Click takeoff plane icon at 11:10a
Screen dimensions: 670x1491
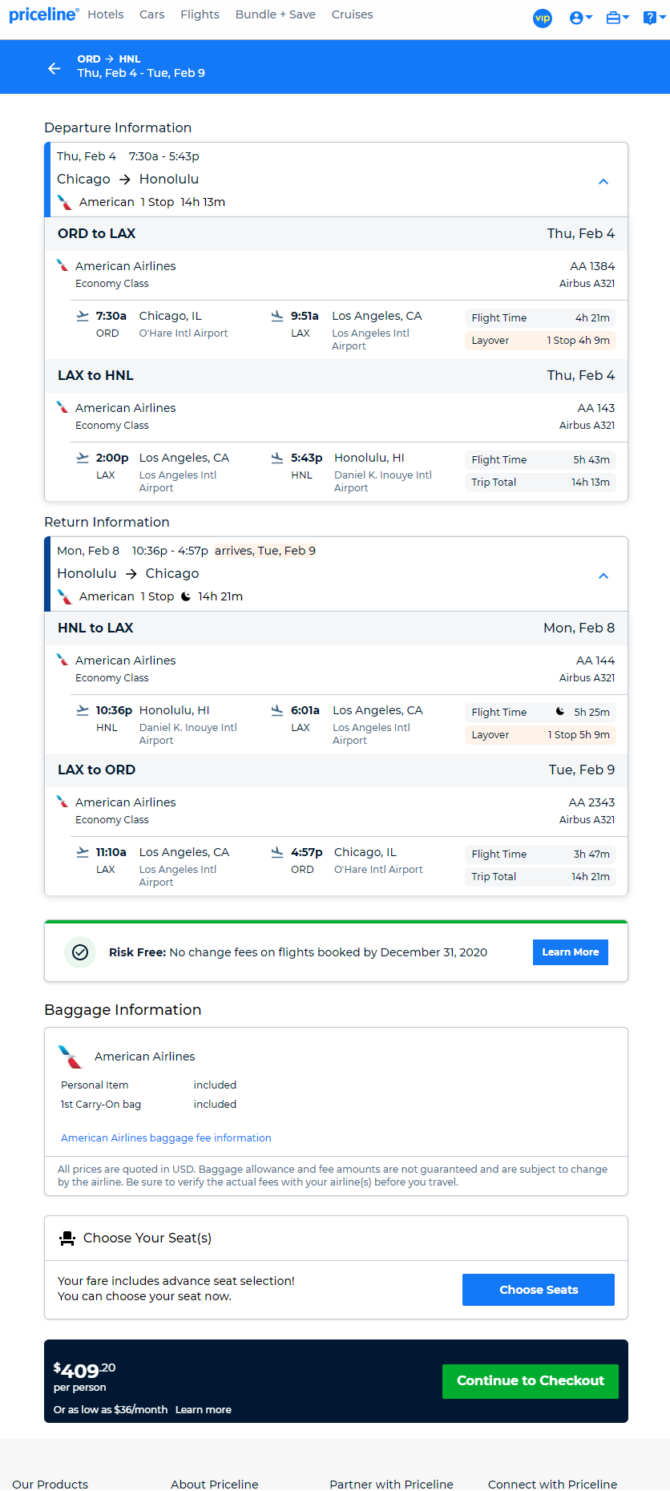tap(83, 852)
